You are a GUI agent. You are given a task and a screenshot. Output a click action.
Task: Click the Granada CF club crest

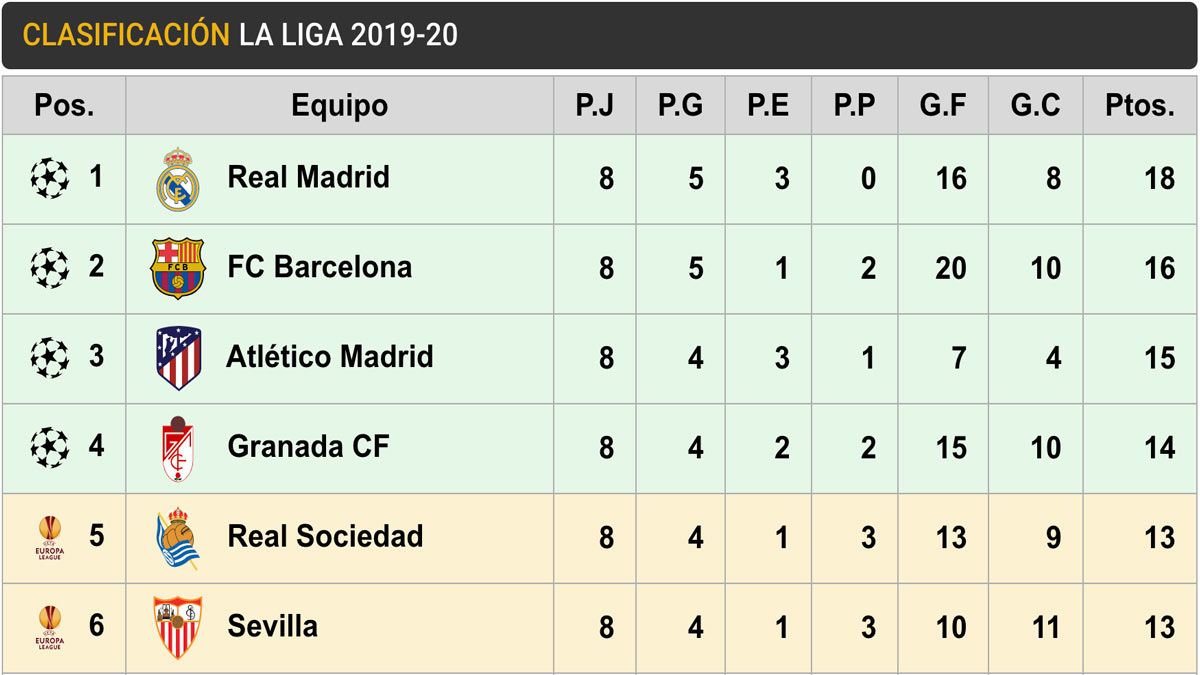178,448
